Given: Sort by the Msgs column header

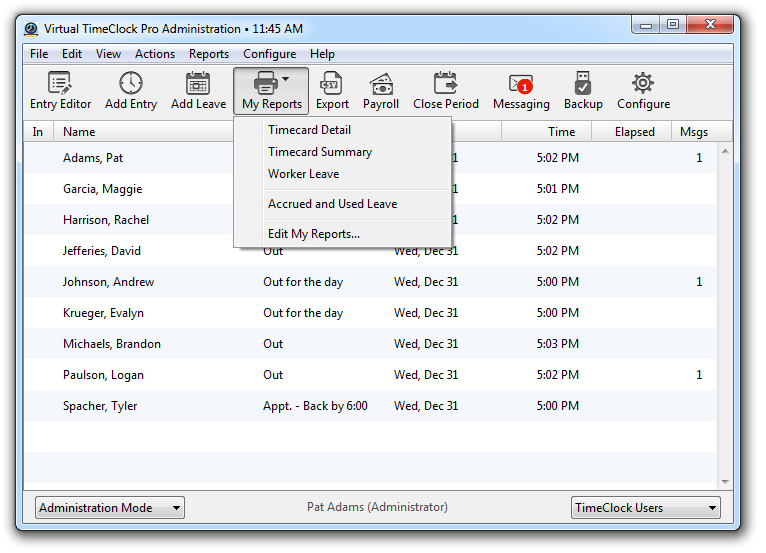Looking at the screenshot, I should click(694, 132).
